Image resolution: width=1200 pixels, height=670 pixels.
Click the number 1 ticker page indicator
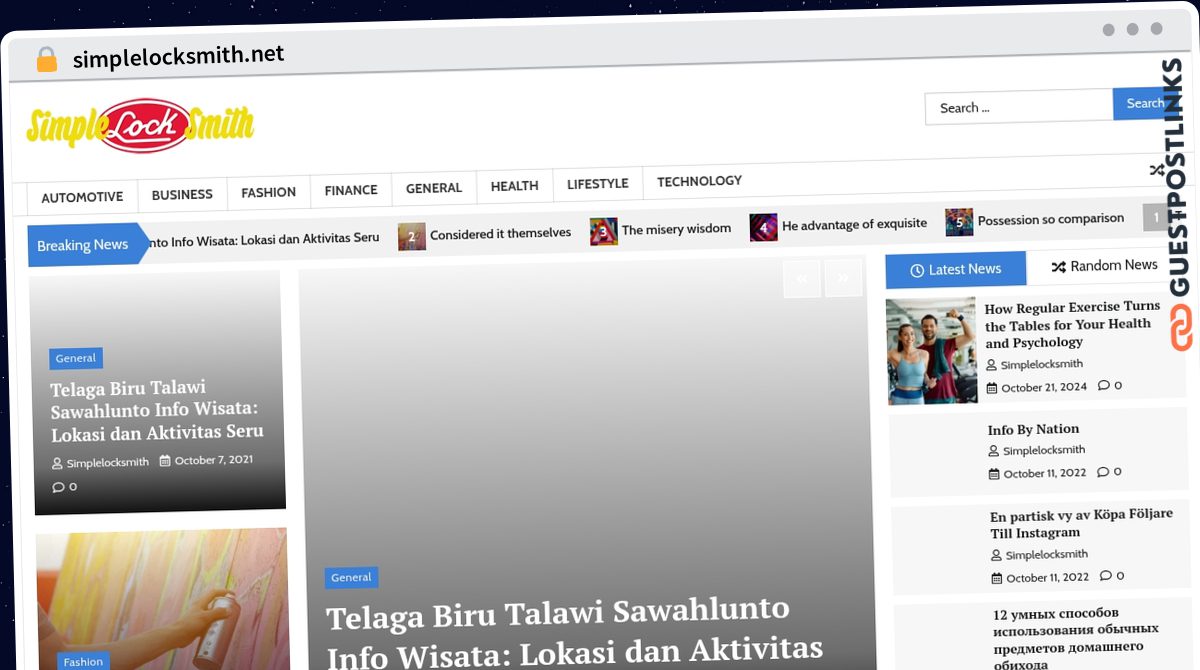1156,216
